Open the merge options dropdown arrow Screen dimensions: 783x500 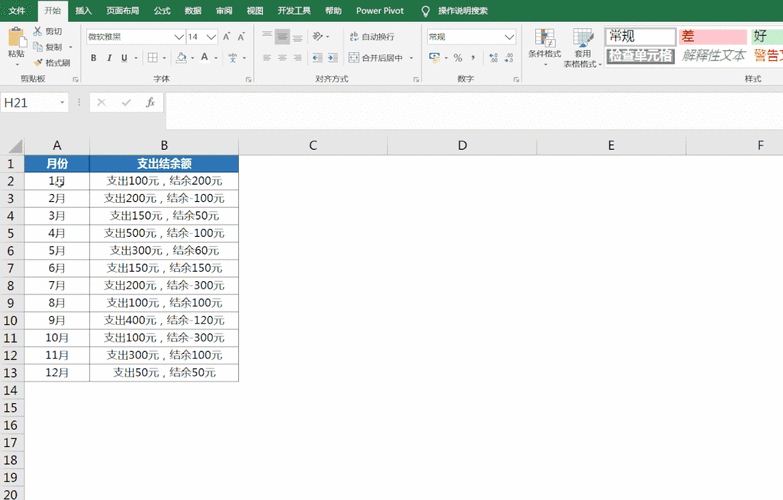coord(411,58)
